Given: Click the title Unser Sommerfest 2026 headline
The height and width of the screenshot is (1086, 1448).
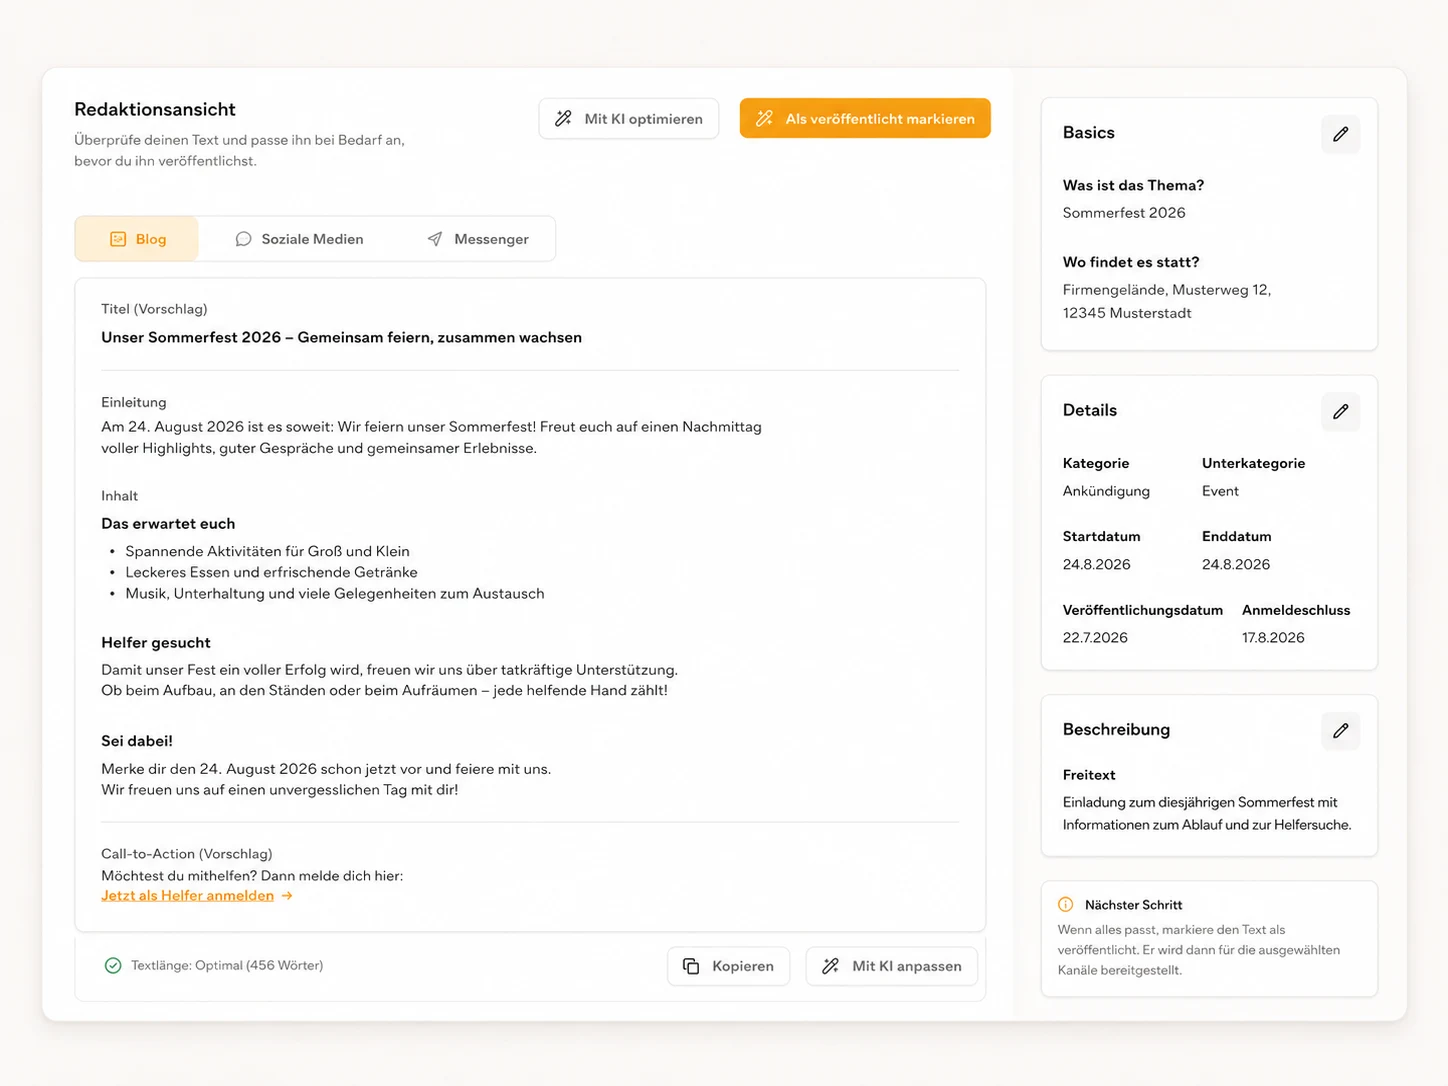Looking at the screenshot, I should (341, 338).
